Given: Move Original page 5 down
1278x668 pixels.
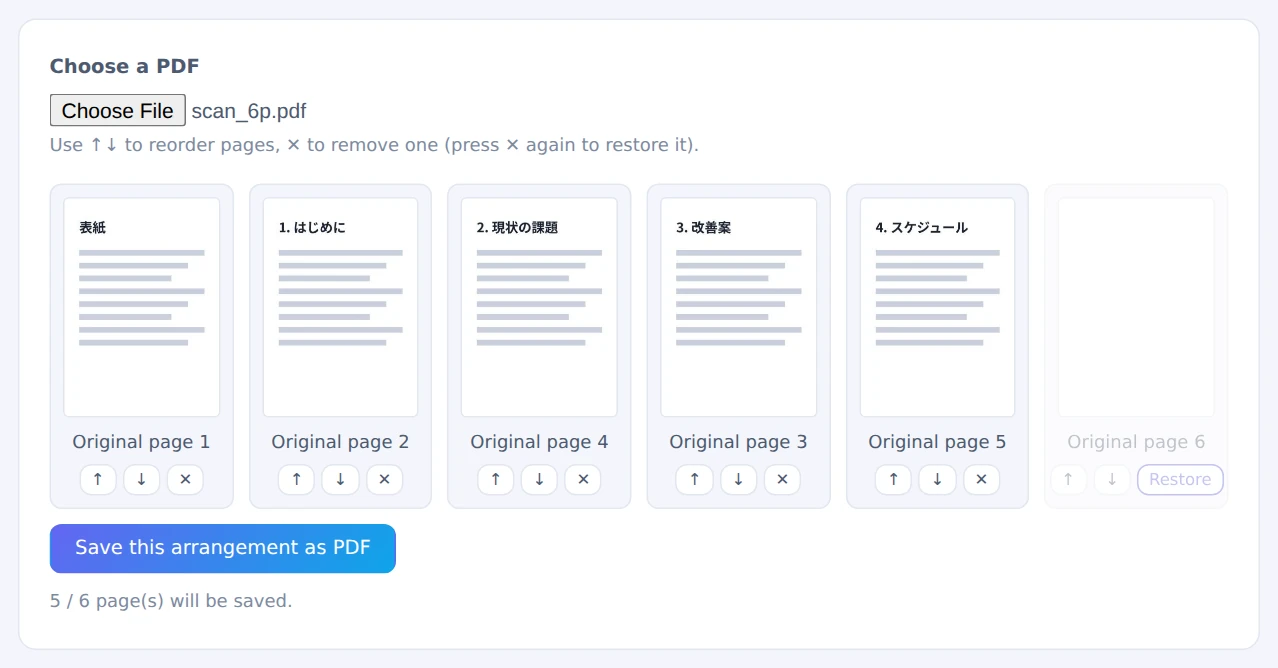Looking at the screenshot, I should tap(937, 479).
